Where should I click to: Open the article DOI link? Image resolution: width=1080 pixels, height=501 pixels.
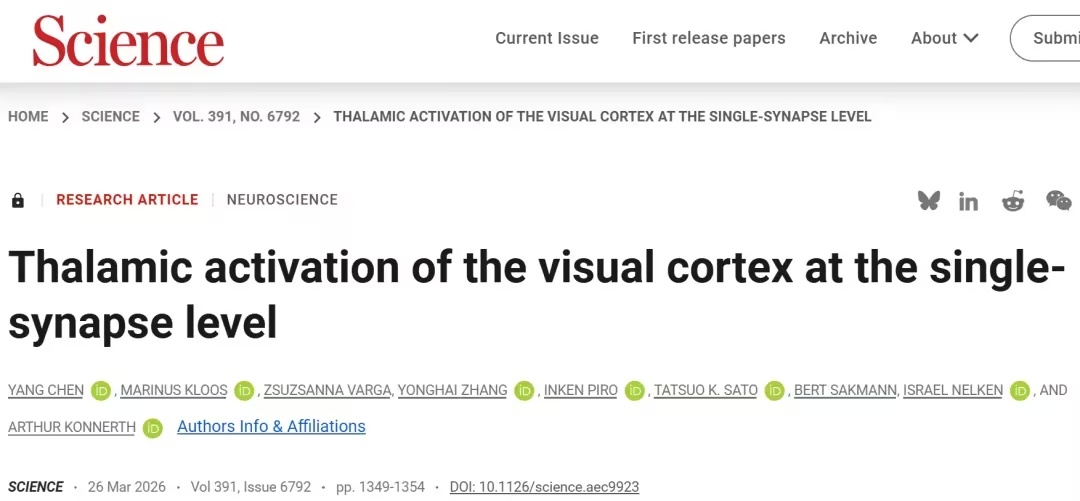tap(544, 487)
